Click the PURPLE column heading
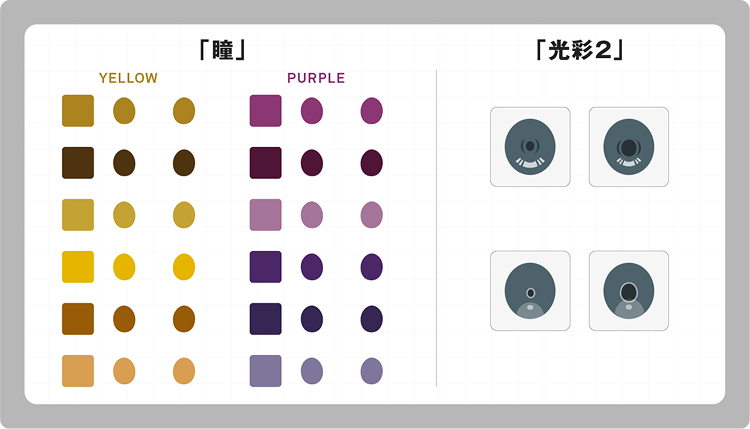The image size is (750, 429). (316, 78)
